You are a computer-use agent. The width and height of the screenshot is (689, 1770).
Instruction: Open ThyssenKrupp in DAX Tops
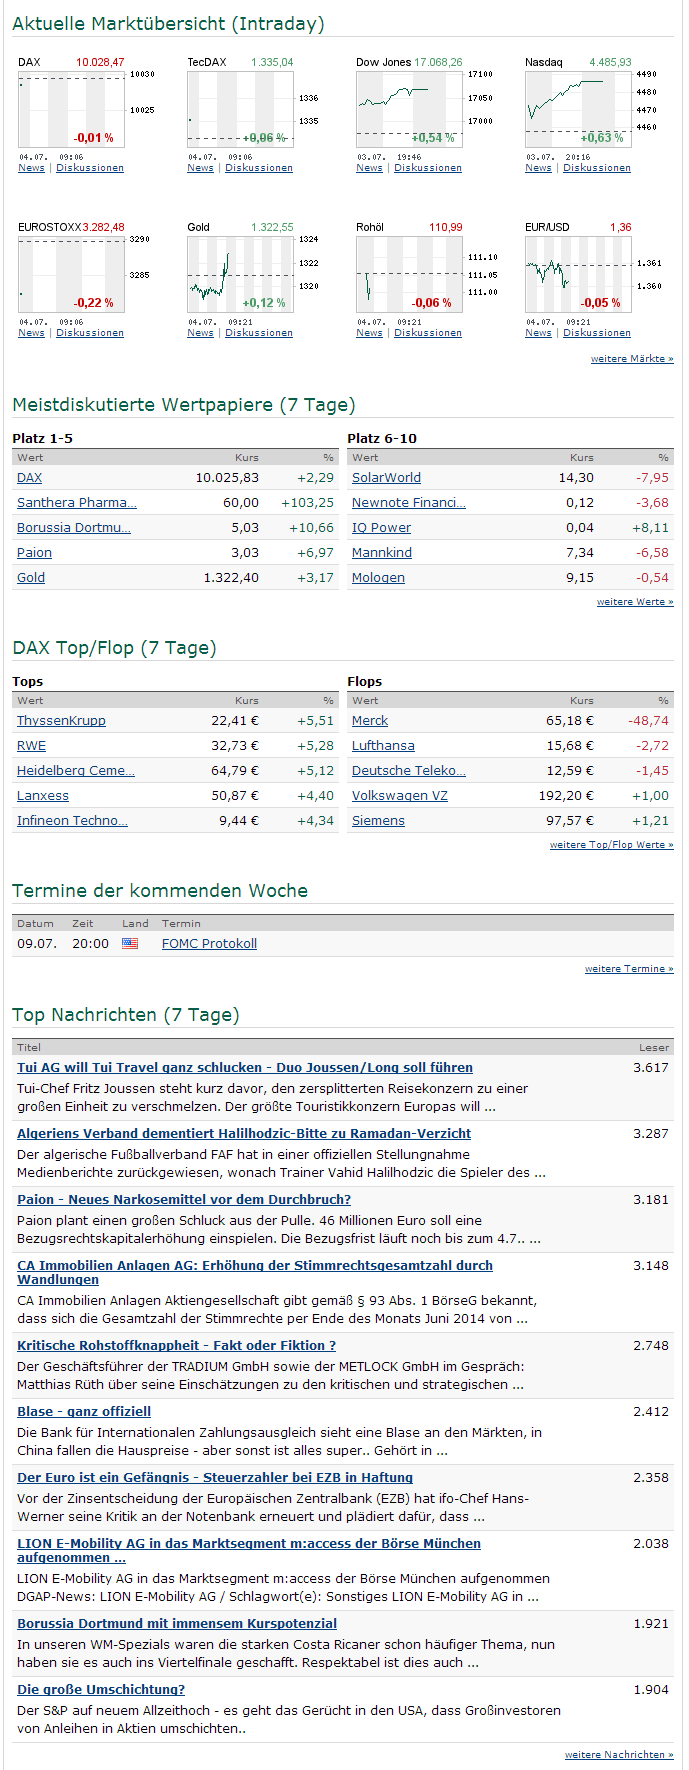(x=61, y=721)
